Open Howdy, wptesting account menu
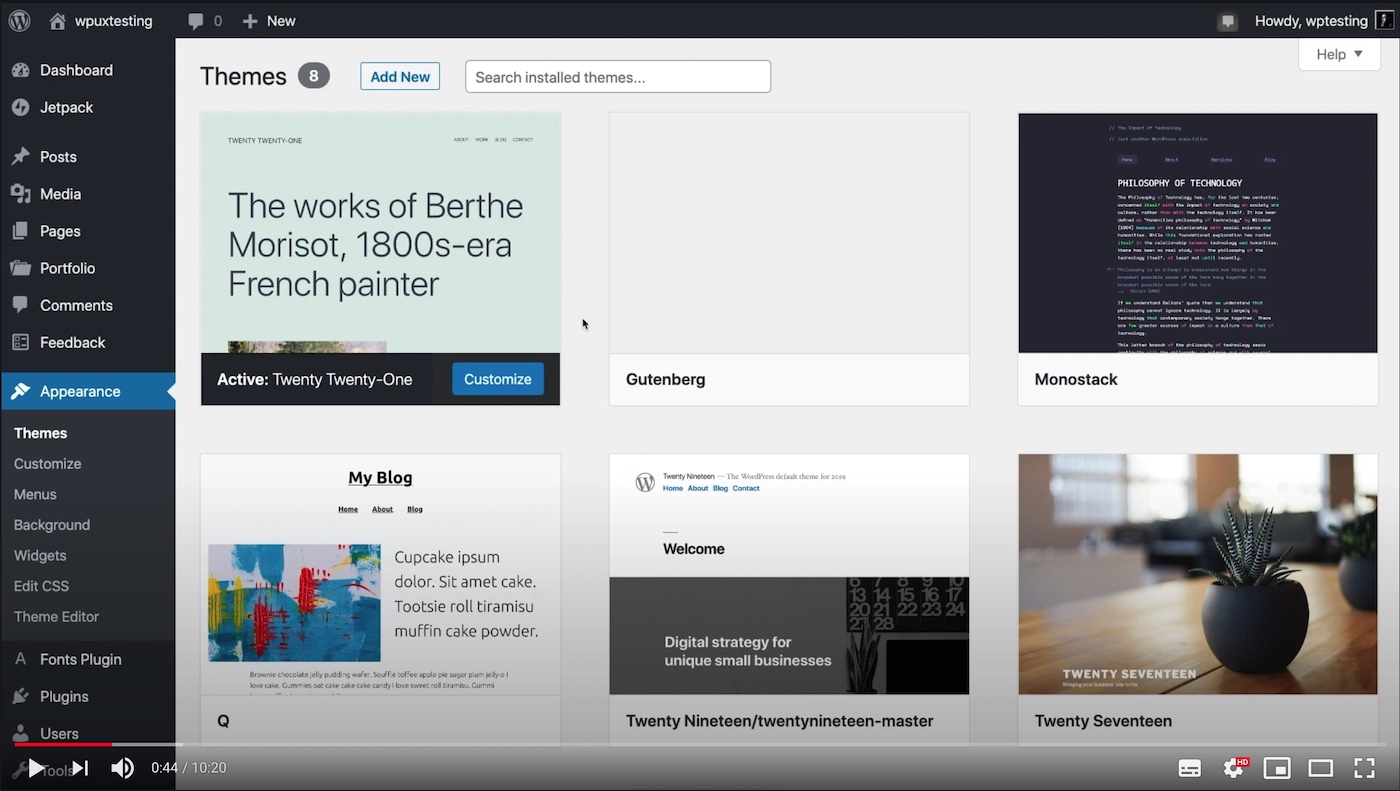1400x791 pixels. coord(1324,21)
